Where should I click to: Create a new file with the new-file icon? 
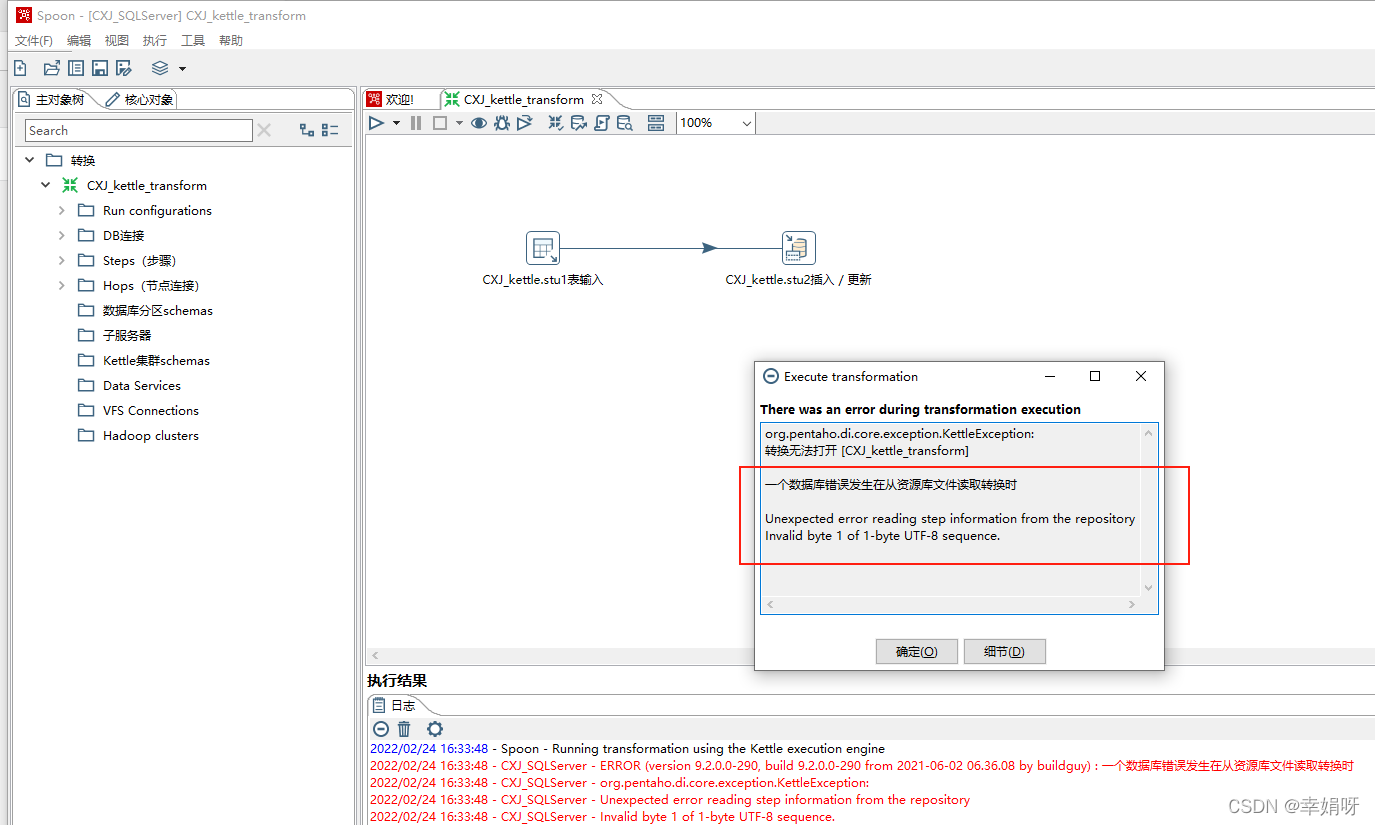20,67
